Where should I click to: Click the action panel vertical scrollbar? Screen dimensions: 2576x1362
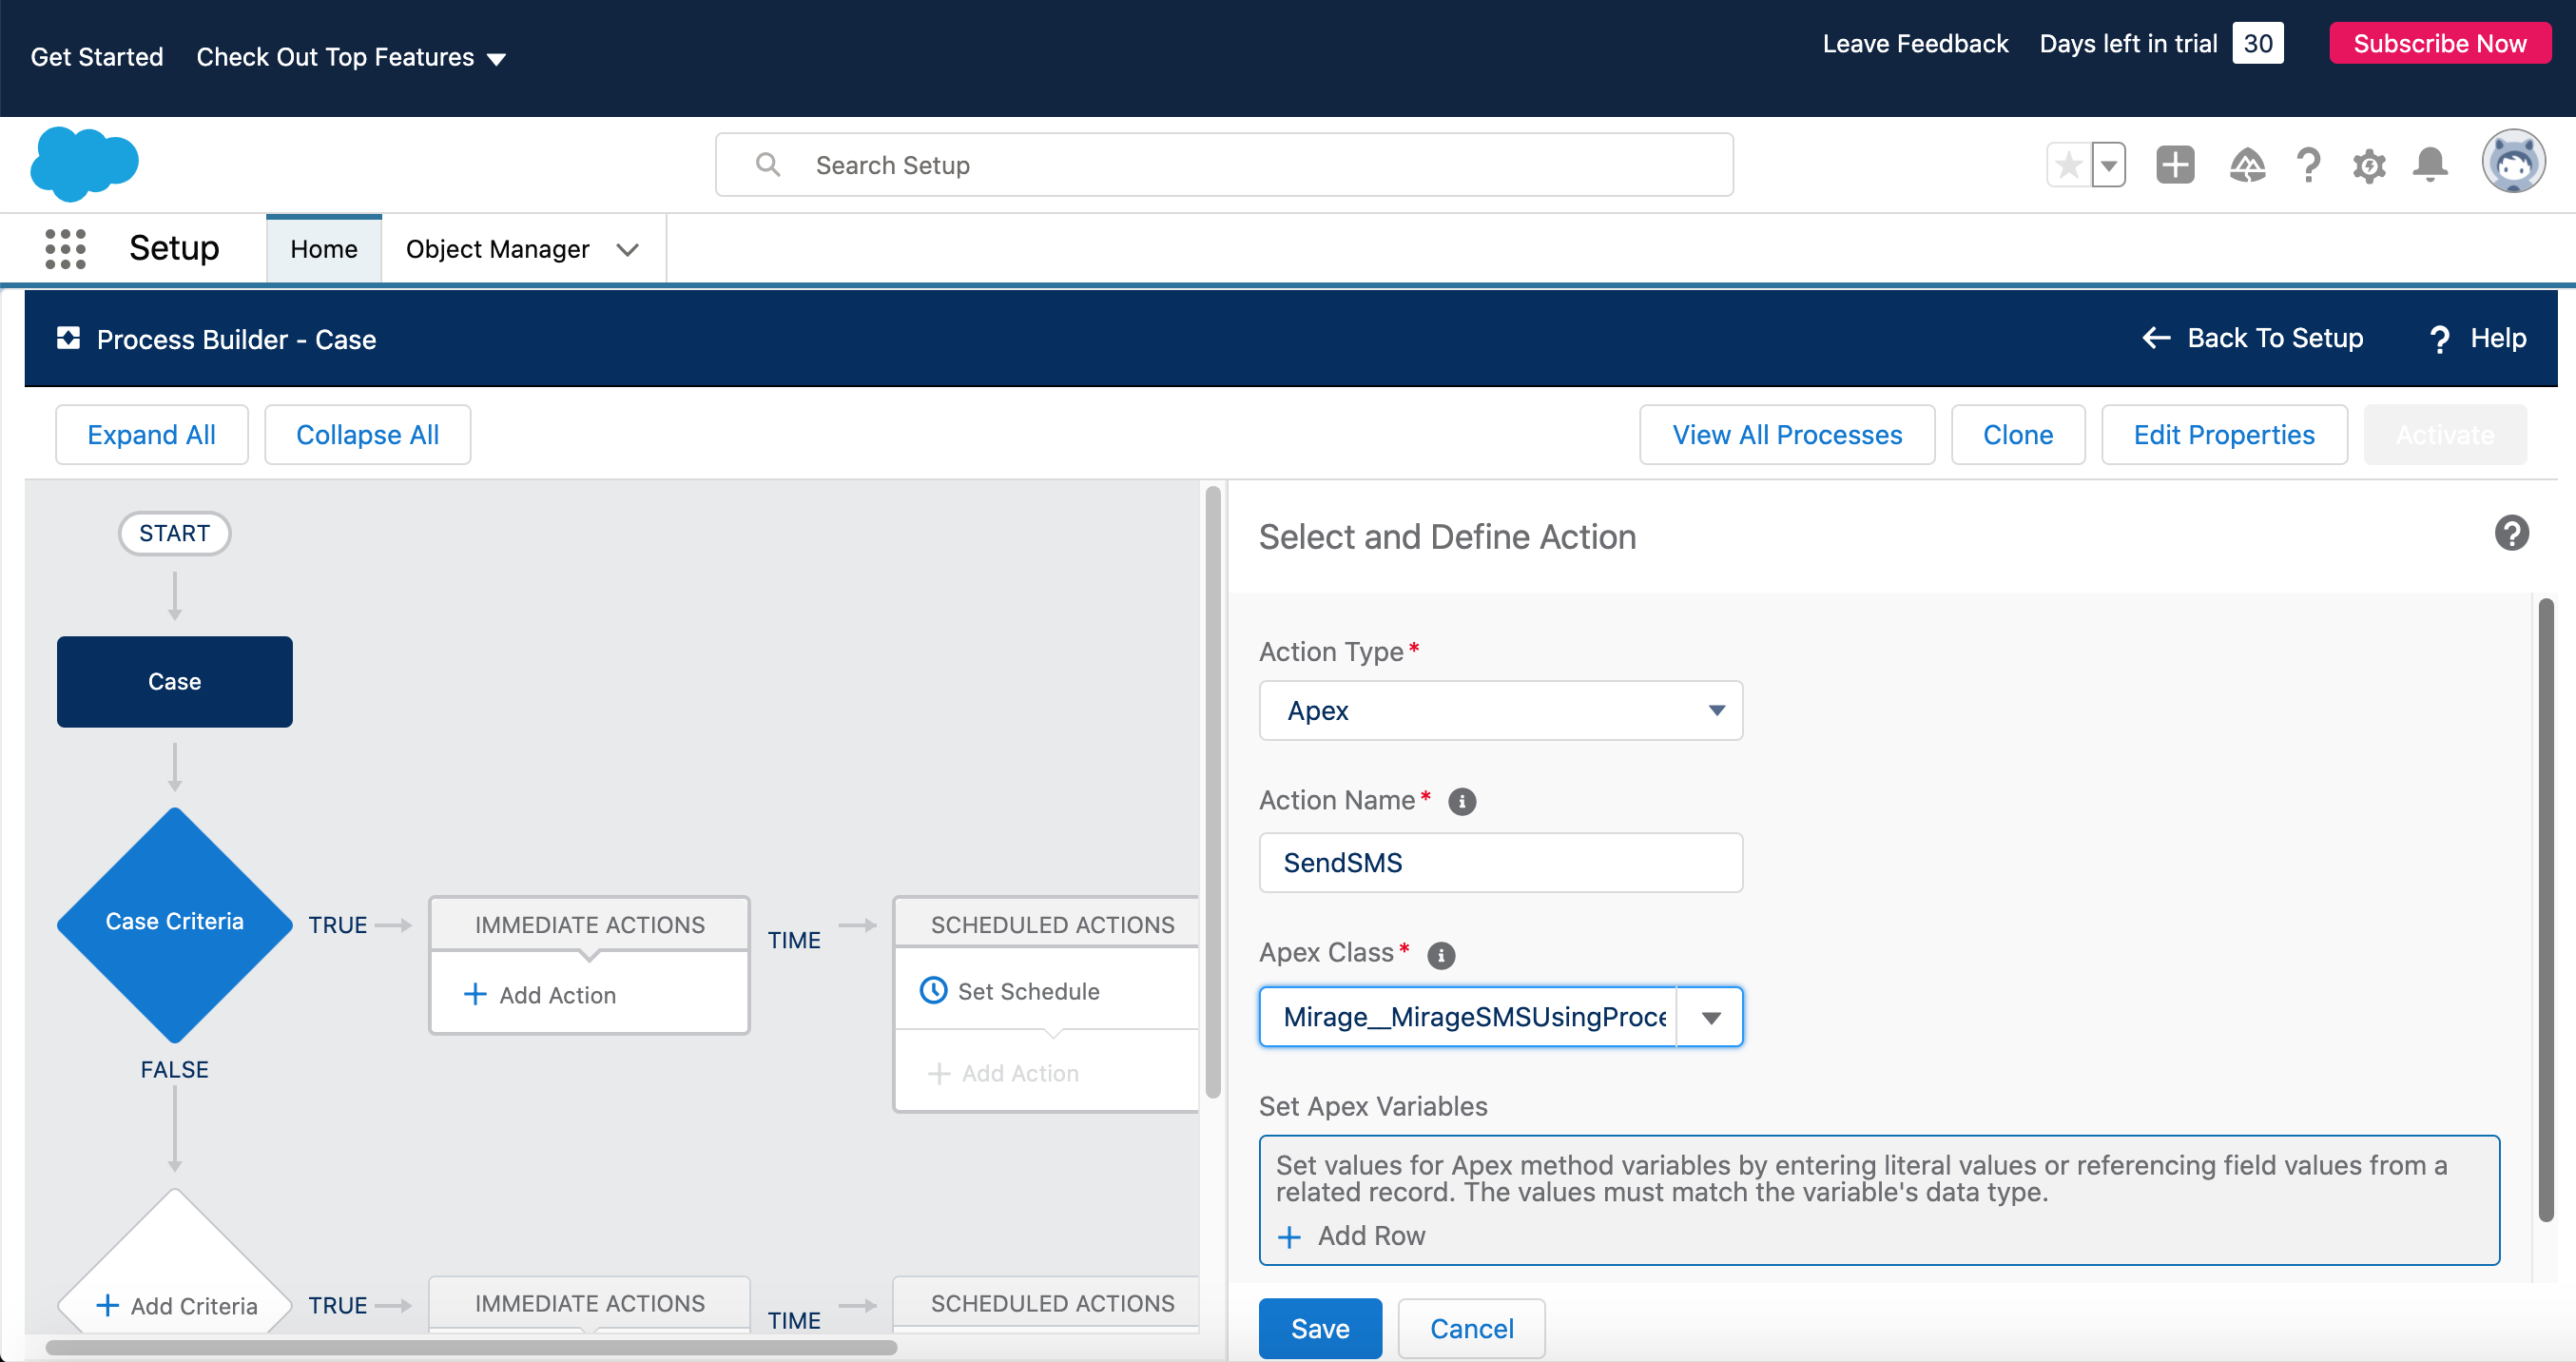pos(2544,910)
